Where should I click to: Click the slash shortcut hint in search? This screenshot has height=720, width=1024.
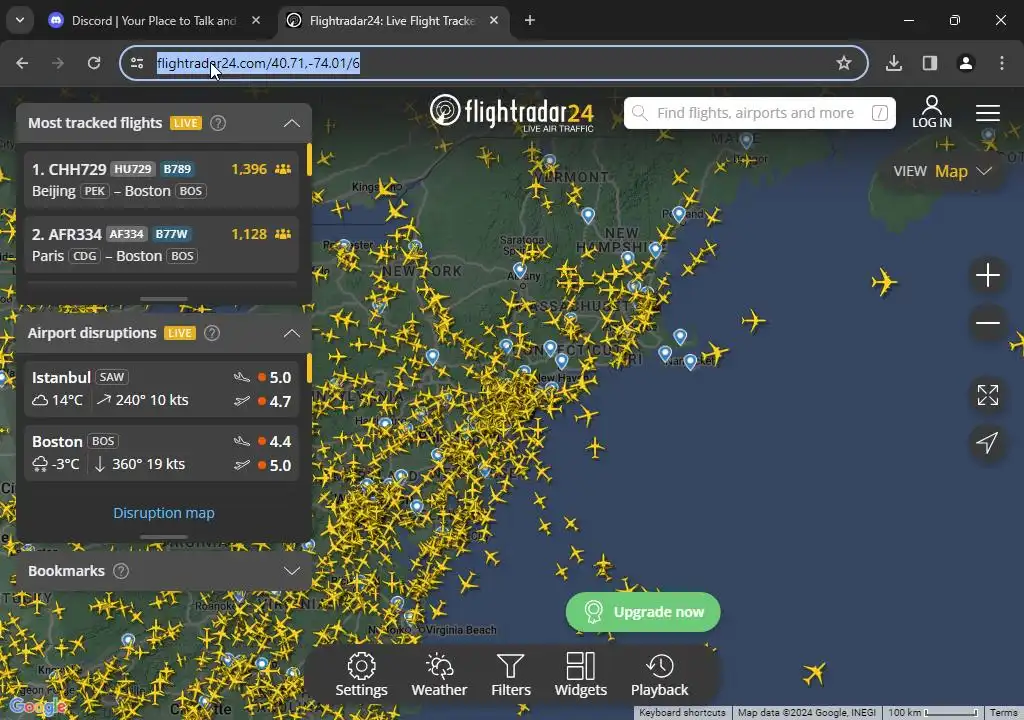880,113
